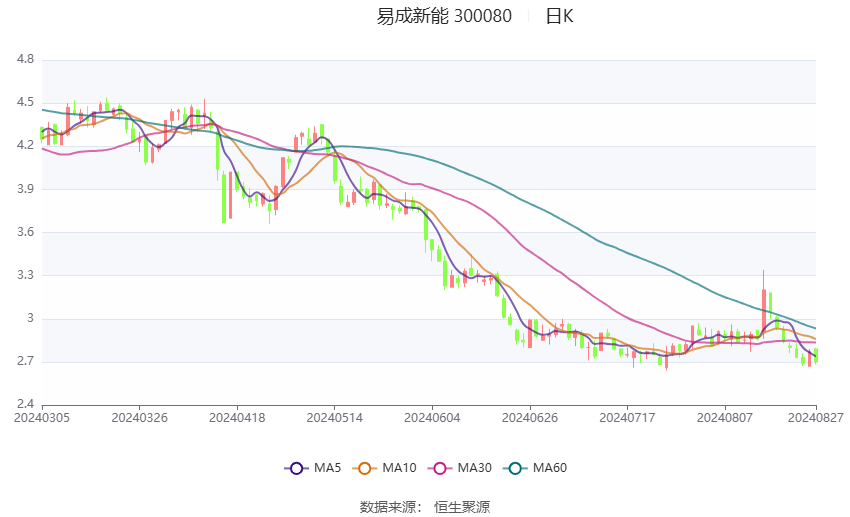This screenshot has width=850, height=517.
Task: Click the chart title 易成新能 300080
Action: (444, 16)
